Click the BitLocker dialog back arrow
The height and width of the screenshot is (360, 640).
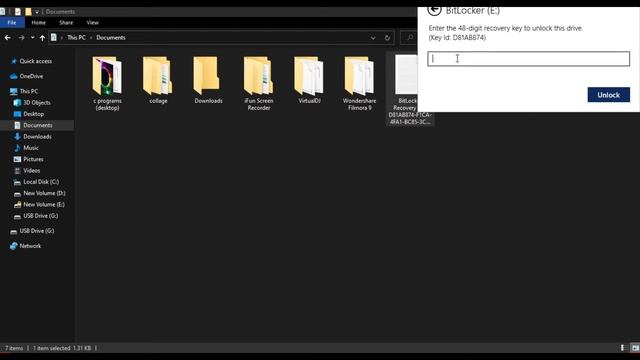tap(434, 10)
